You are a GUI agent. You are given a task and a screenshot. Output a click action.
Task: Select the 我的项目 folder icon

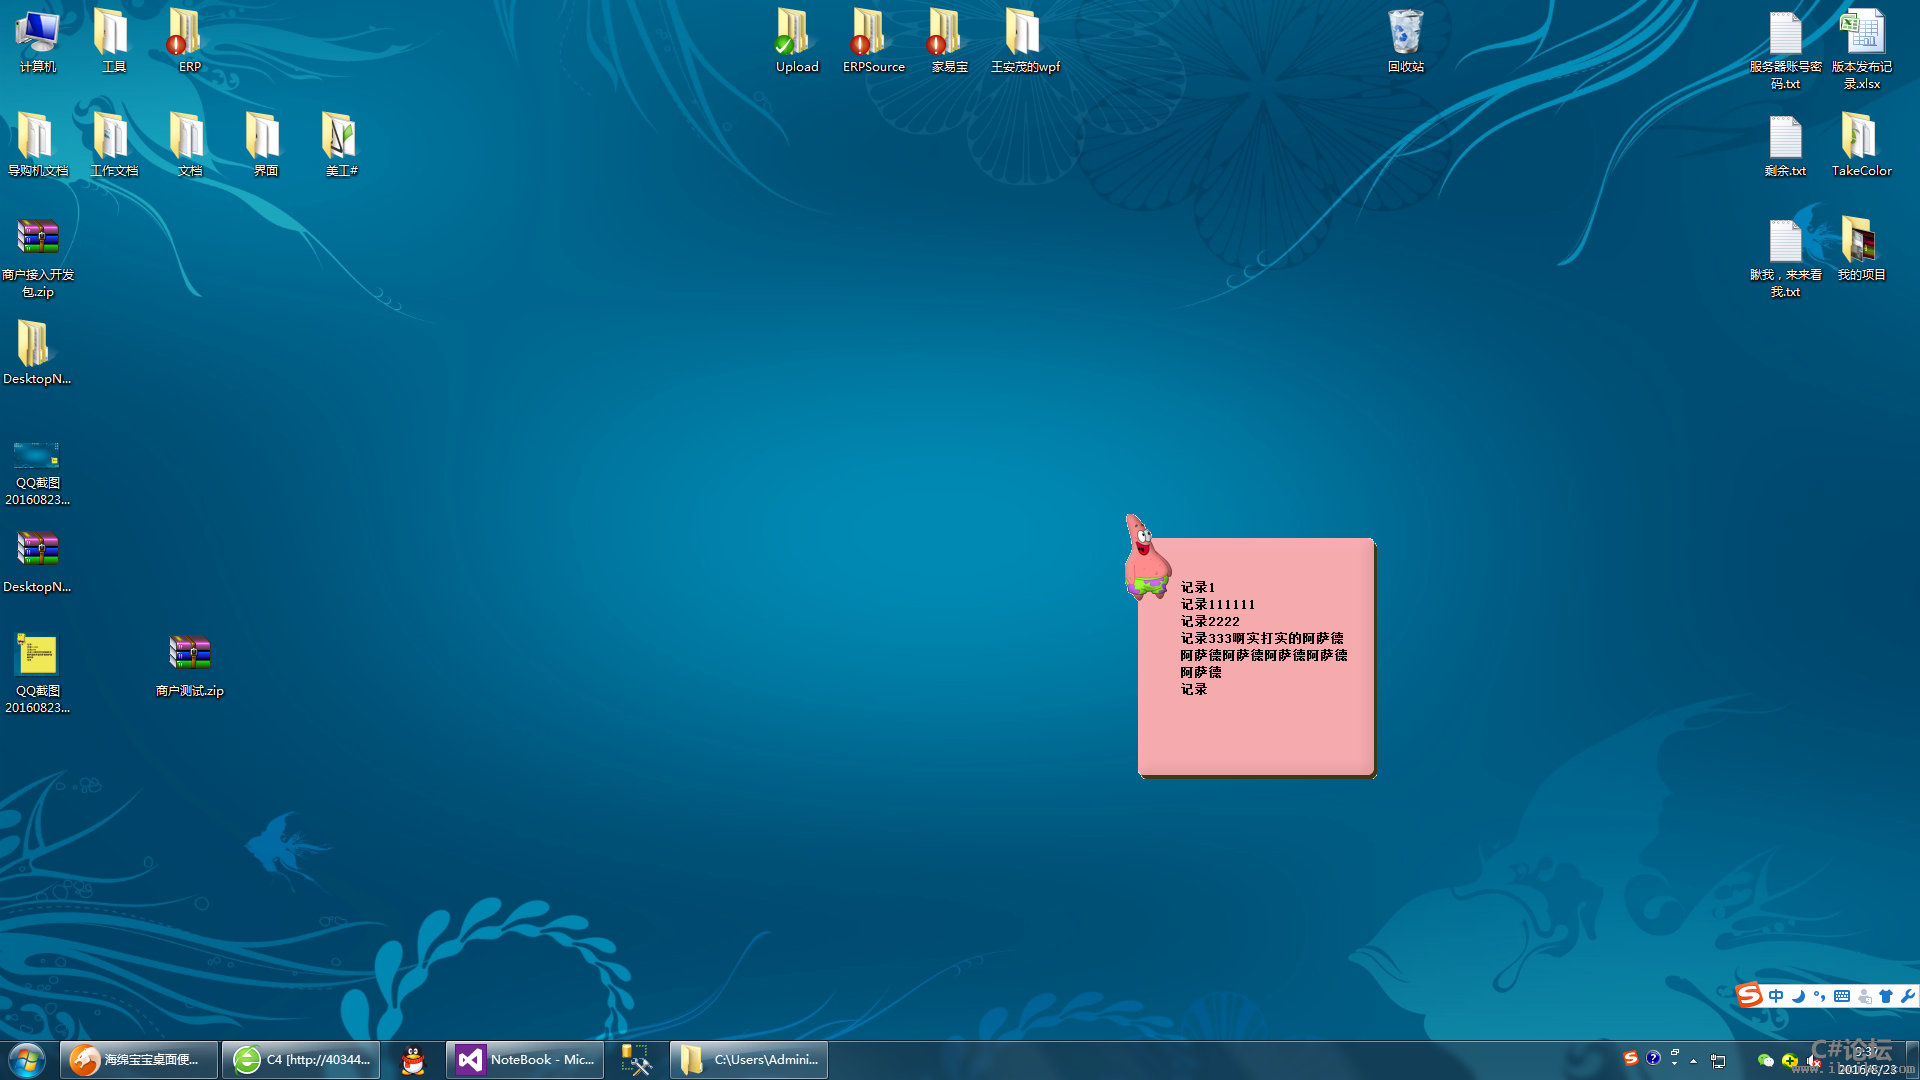pos(1861,250)
